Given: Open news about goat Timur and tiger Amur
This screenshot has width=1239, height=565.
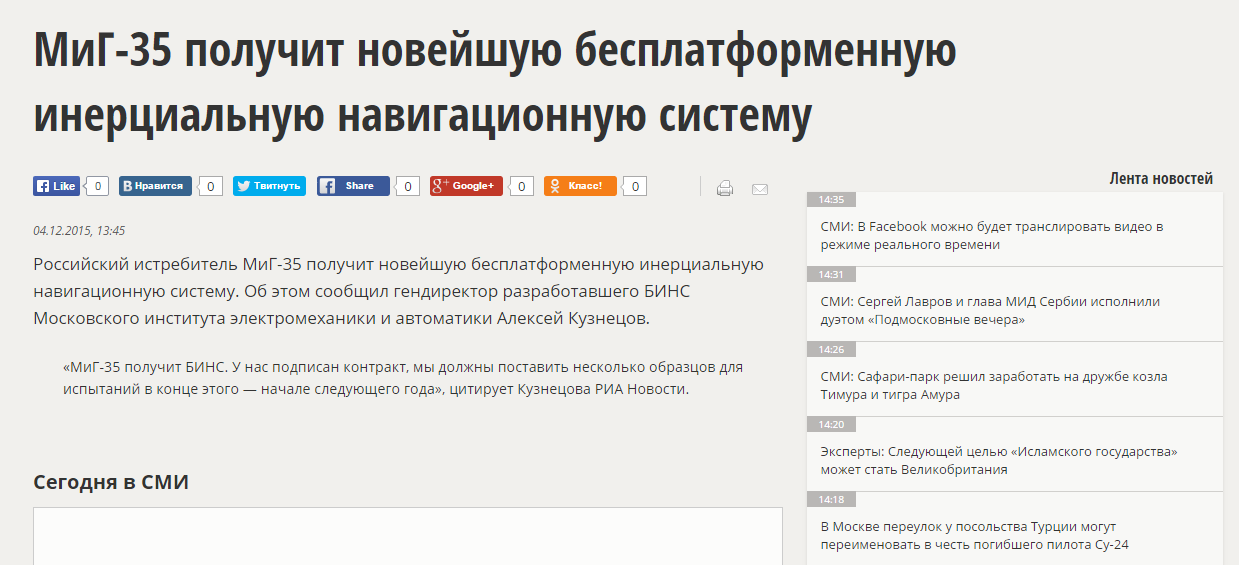Looking at the screenshot, I should [x=994, y=385].
